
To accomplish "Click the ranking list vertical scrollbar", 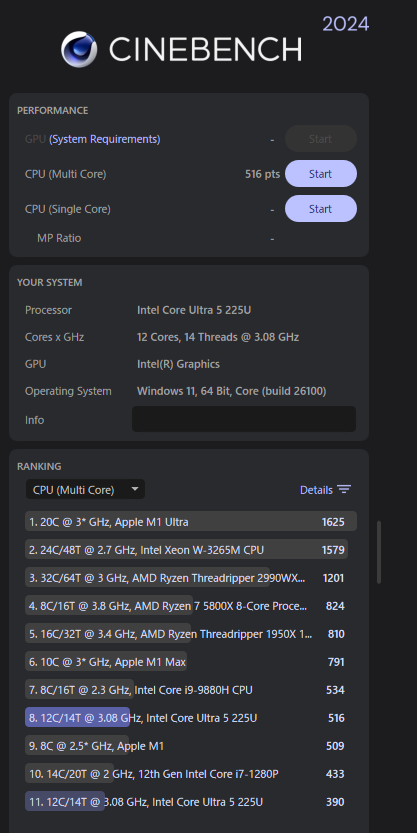I will tap(379, 552).
